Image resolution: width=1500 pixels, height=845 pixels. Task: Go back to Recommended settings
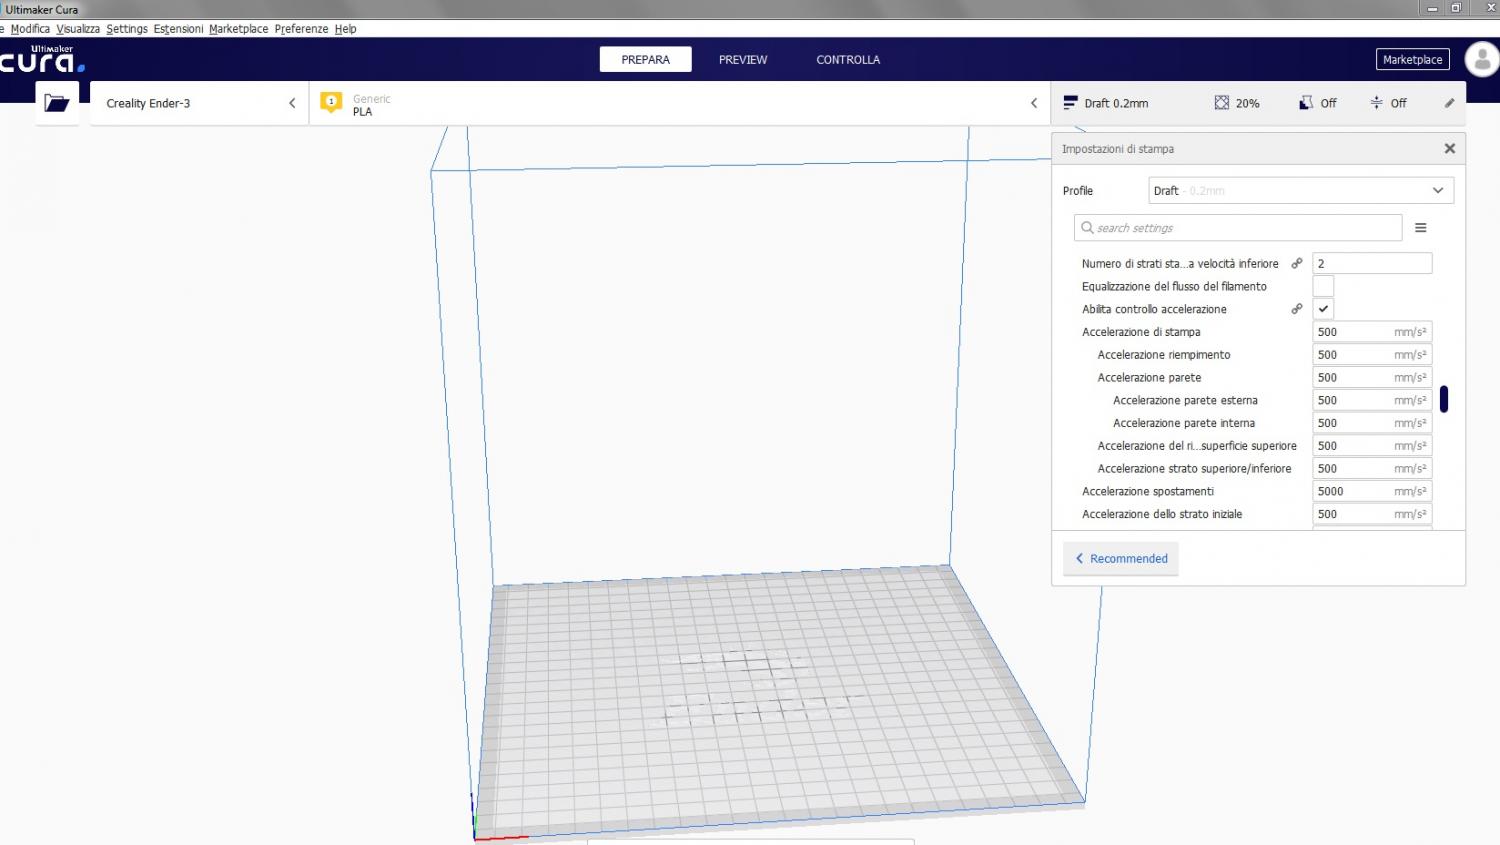point(1121,559)
